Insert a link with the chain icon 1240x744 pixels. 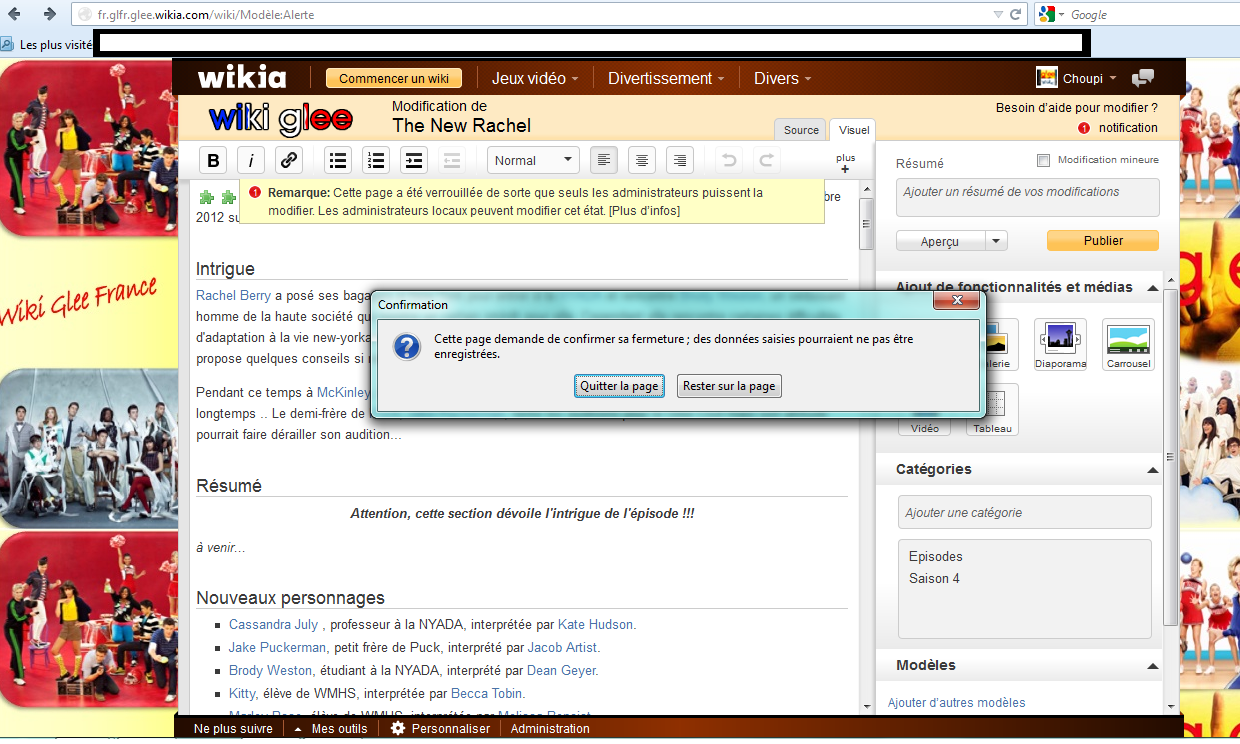click(x=289, y=160)
